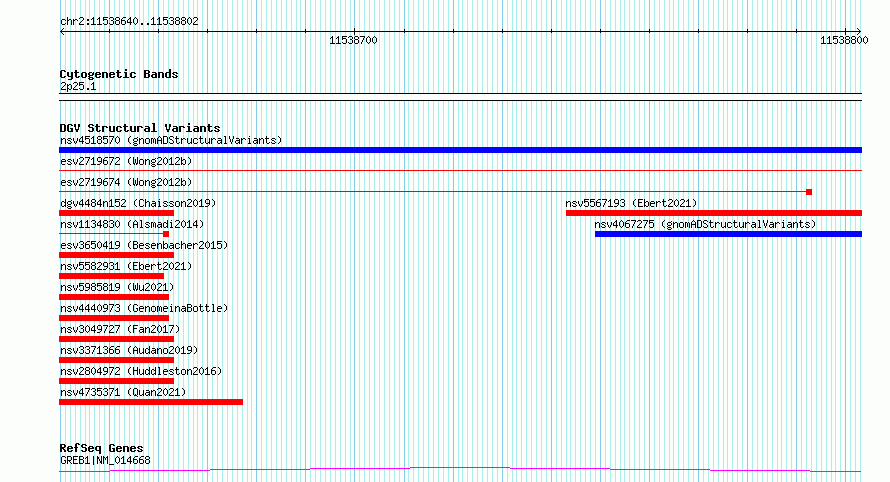Viewport: 890px width, 482px height.
Task: Open variant nsv3049727 Fan2017 label
Action: (x=120, y=329)
